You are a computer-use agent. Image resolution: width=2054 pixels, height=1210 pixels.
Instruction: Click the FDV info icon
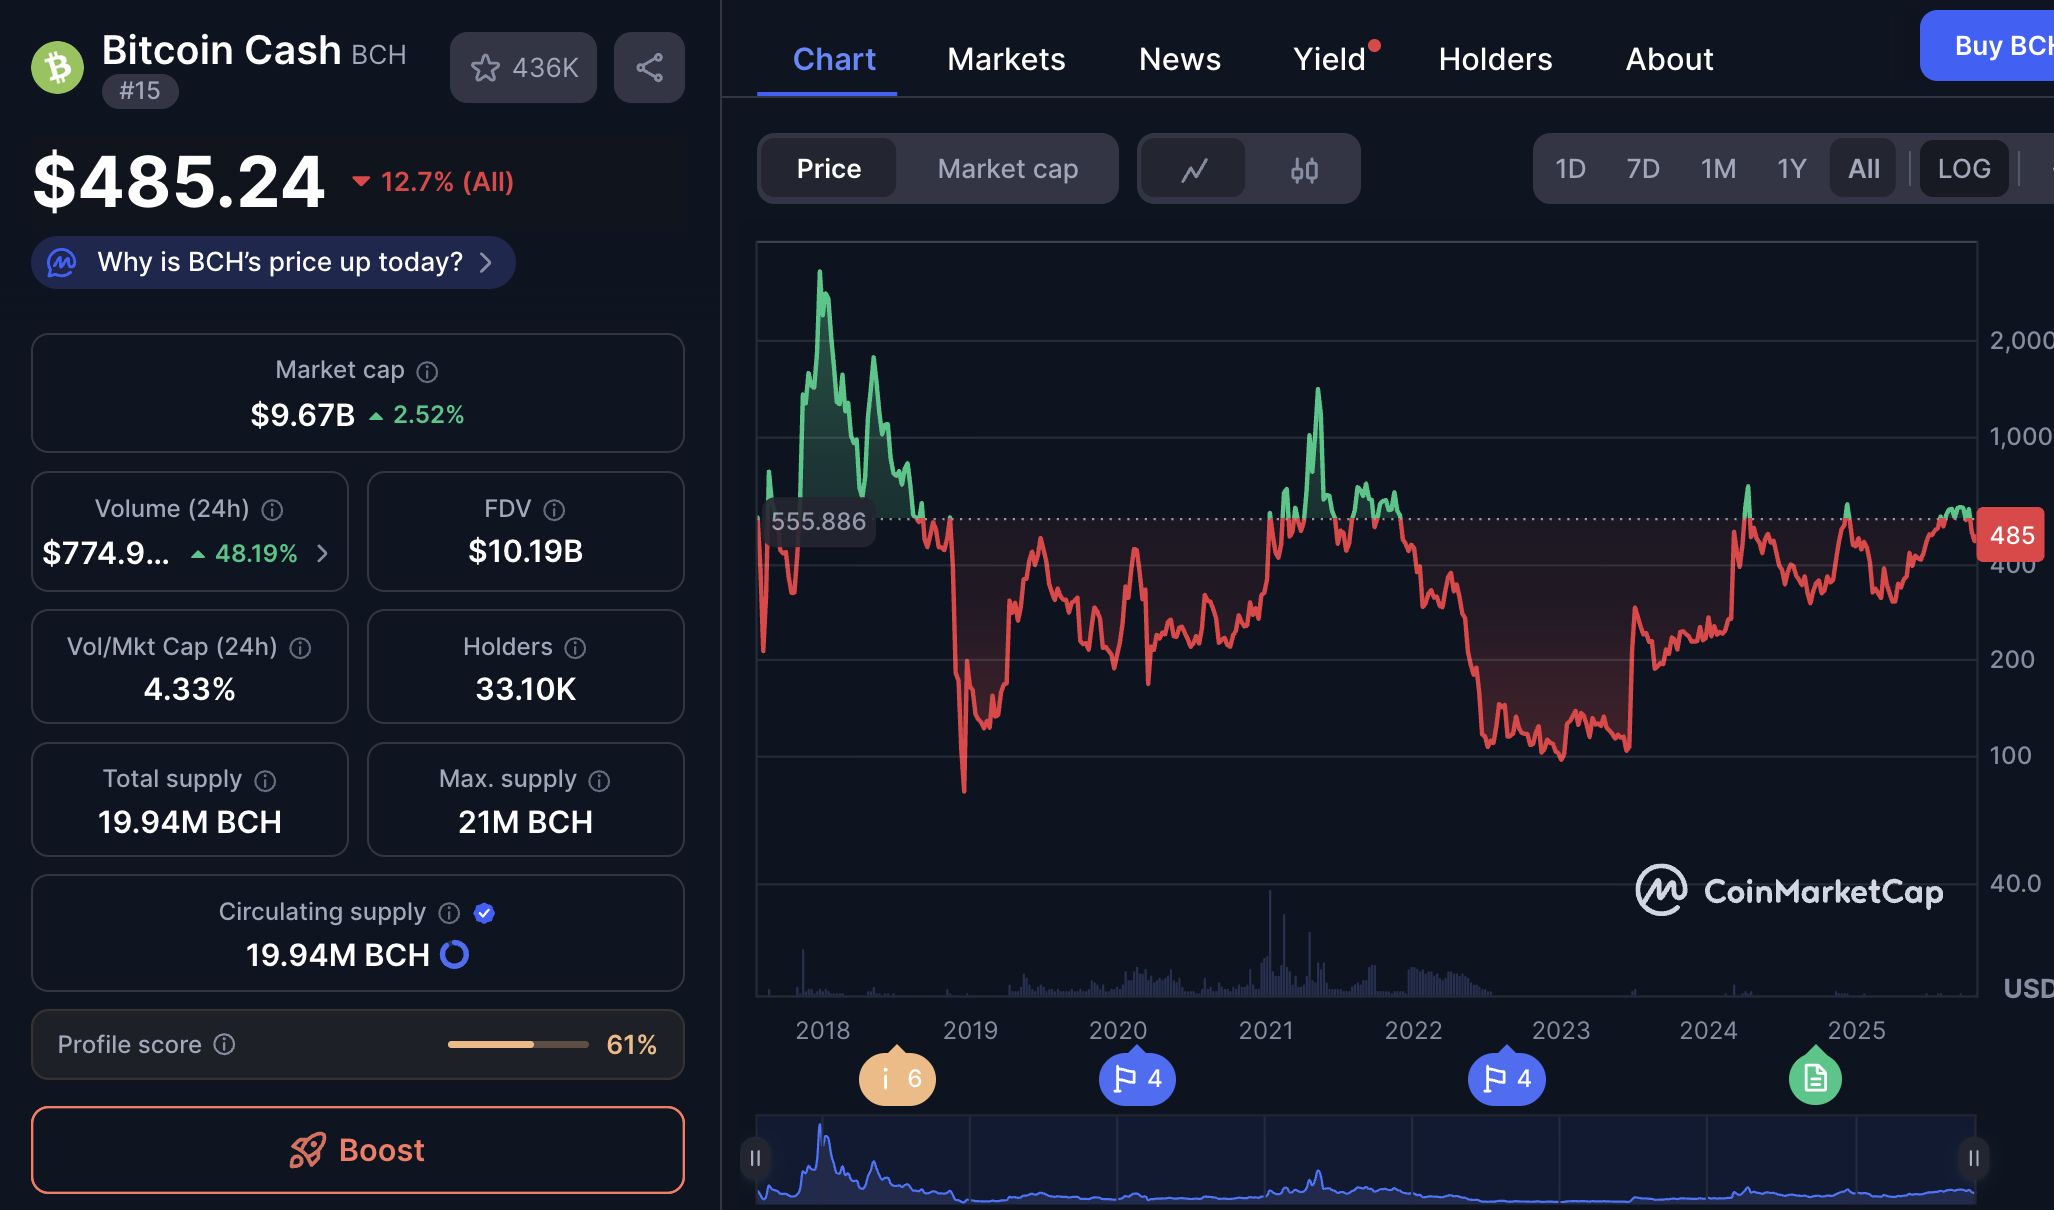[554, 510]
